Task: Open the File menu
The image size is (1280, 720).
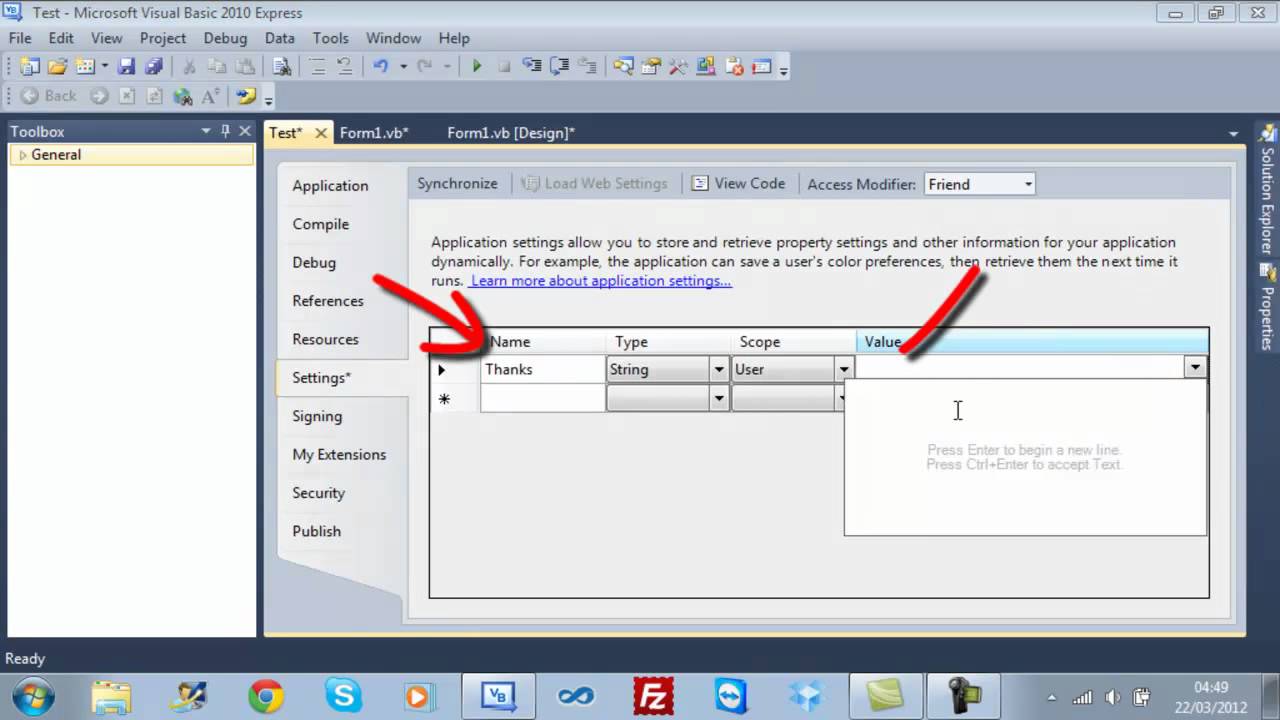Action: pyautogui.click(x=20, y=38)
